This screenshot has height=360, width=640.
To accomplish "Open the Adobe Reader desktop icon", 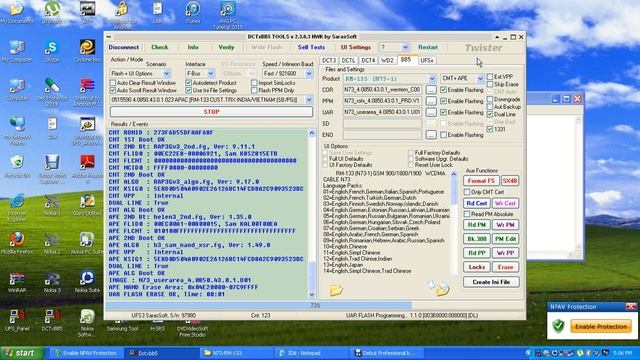I will coord(87,169).
